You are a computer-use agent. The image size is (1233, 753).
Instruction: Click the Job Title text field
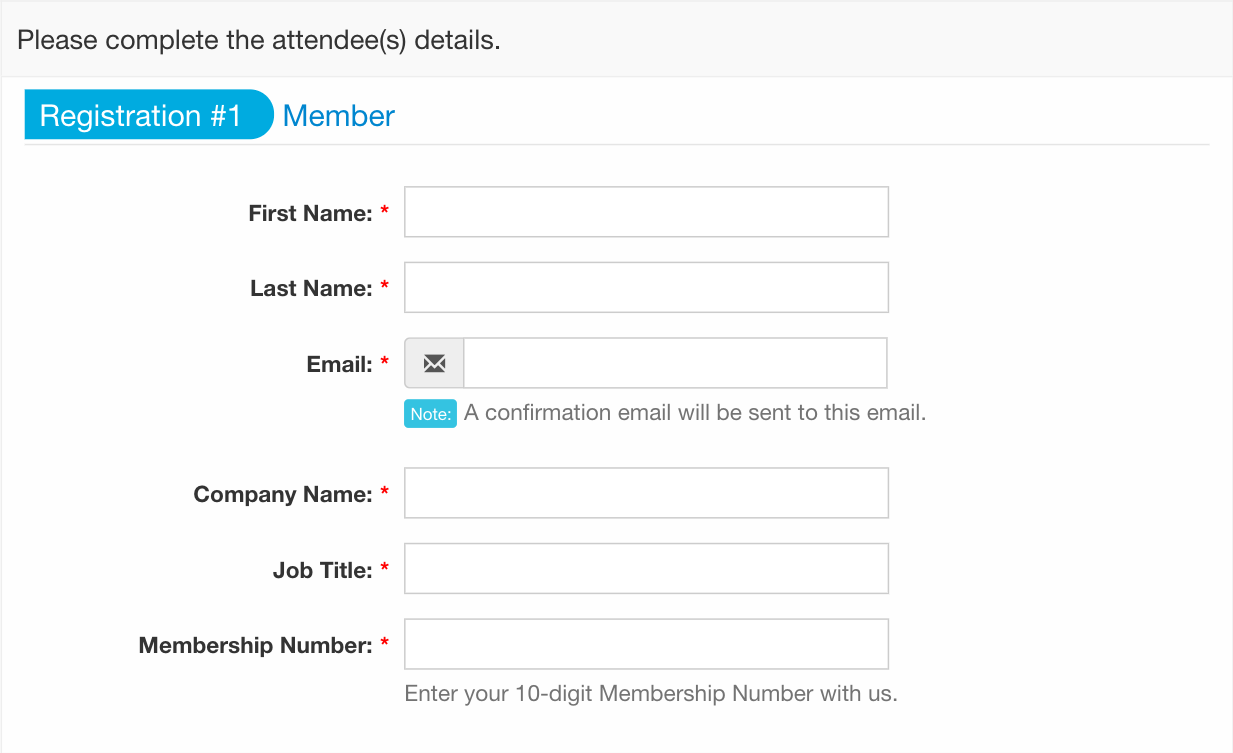click(x=646, y=569)
